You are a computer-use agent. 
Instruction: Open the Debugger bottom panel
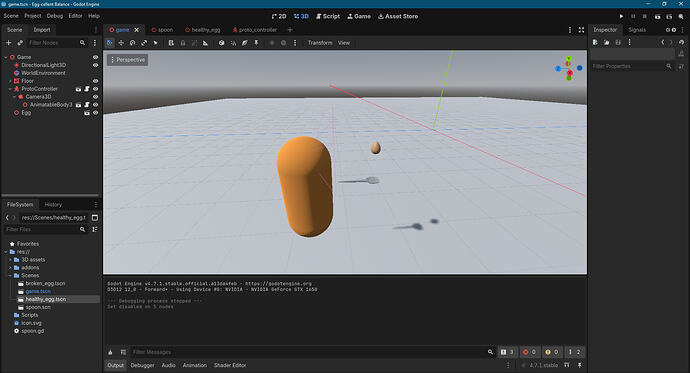click(142, 366)
